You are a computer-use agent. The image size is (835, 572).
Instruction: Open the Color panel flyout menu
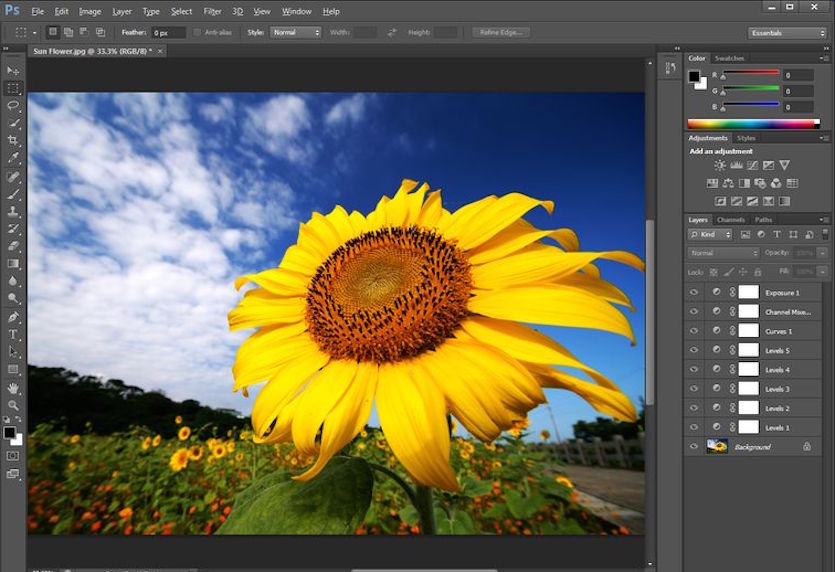tap(823, 58)
